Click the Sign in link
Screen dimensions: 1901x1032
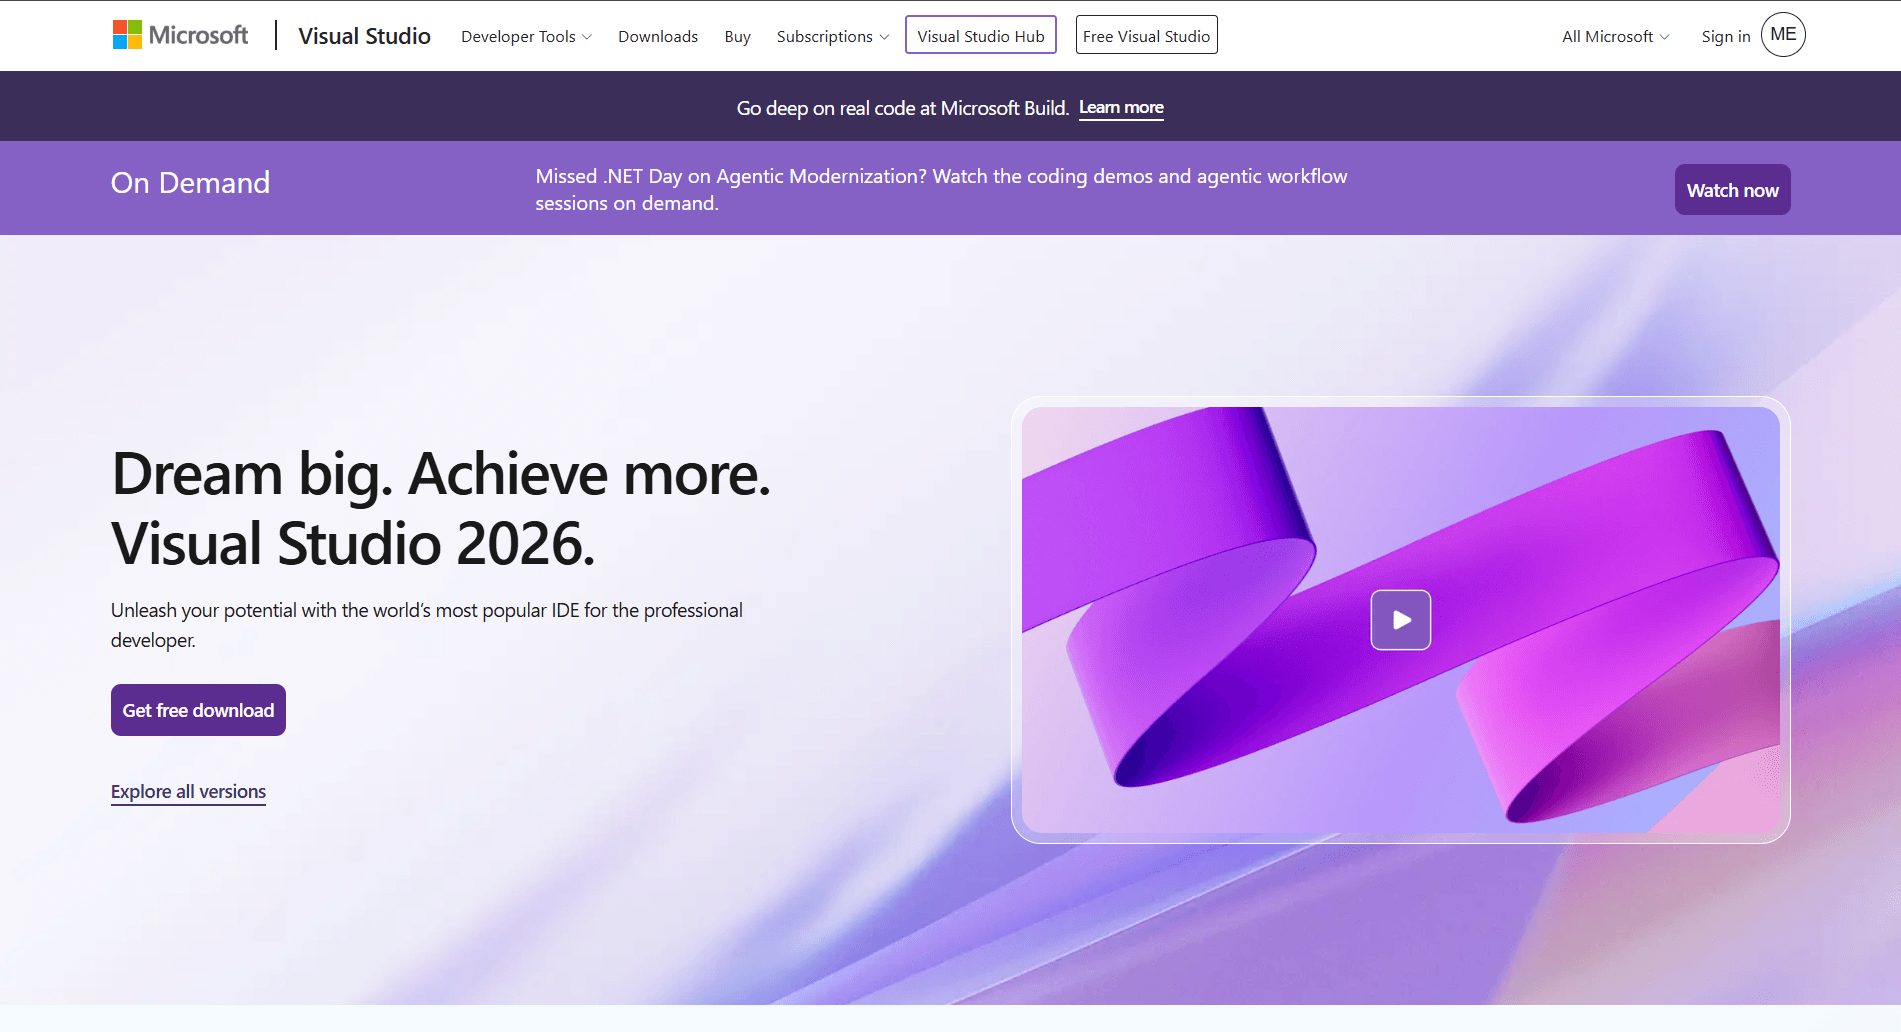coord(1726,36)
